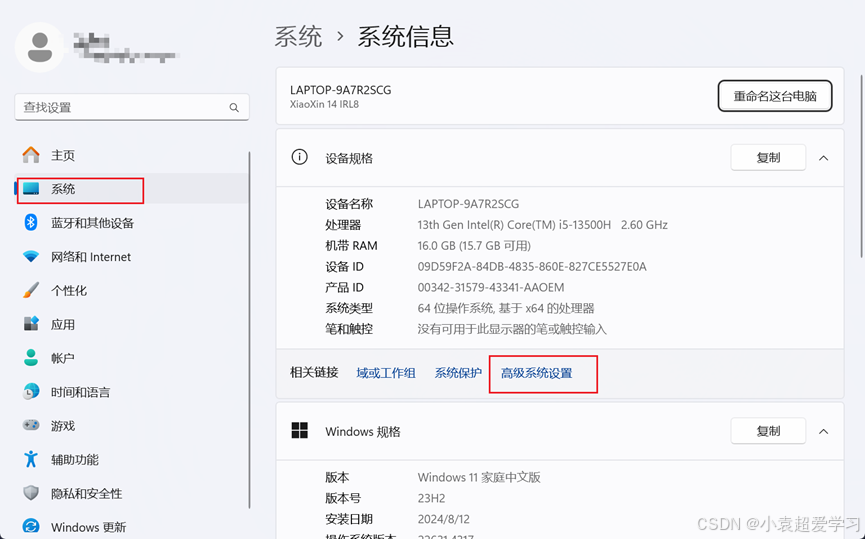Click the 主页 home icon

(31, 155)
